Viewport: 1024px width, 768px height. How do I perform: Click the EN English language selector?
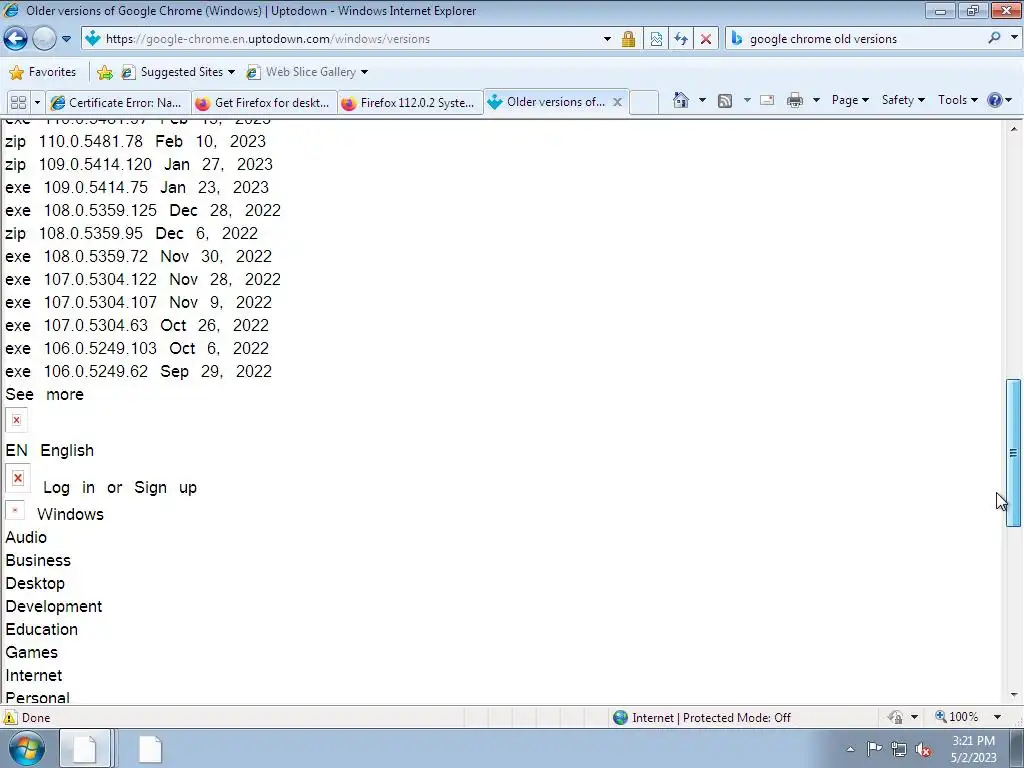[x=50, y=451]
